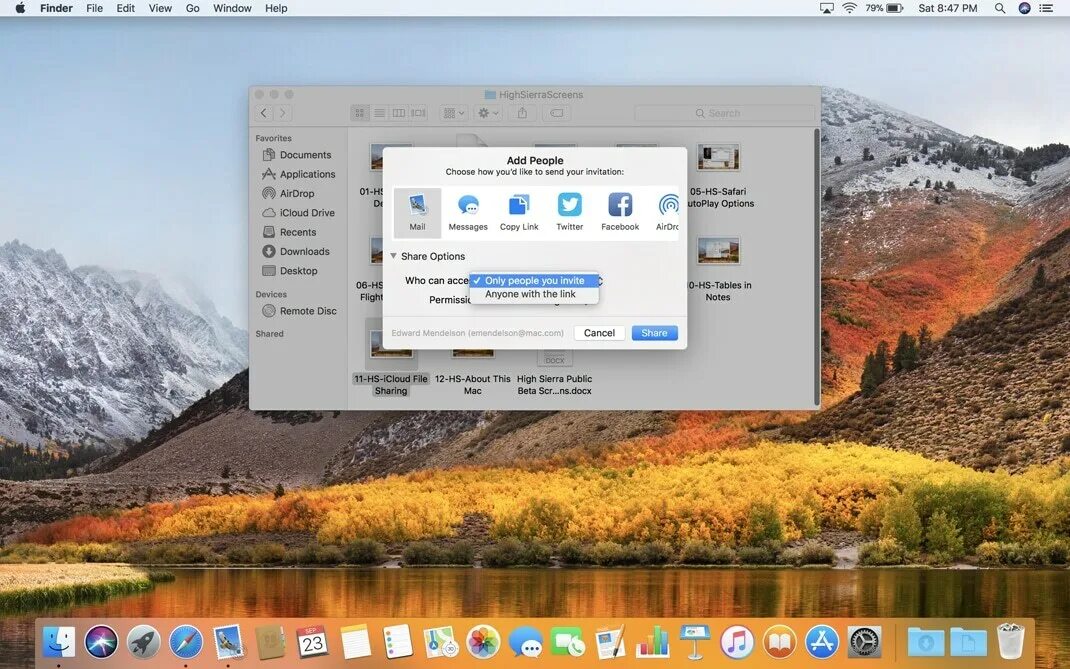The image size is (1070, 669).
Task: Open the Finder share button in toolbar
Action: (520, 113)
